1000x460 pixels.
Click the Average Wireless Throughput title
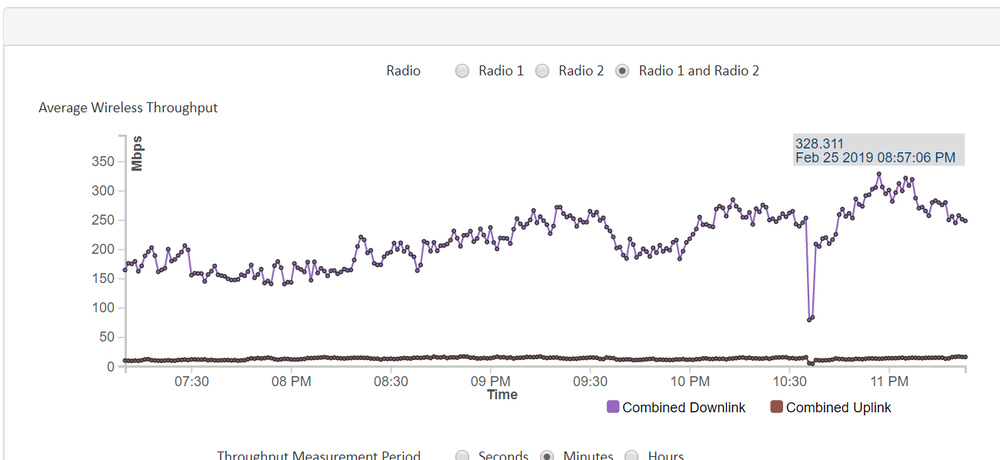[128, 107]
